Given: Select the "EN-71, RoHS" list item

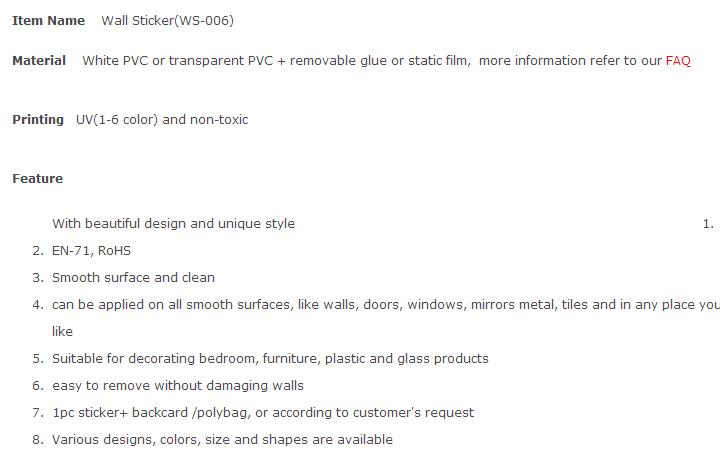Looking at the screenshot, I should click(91, 251).
